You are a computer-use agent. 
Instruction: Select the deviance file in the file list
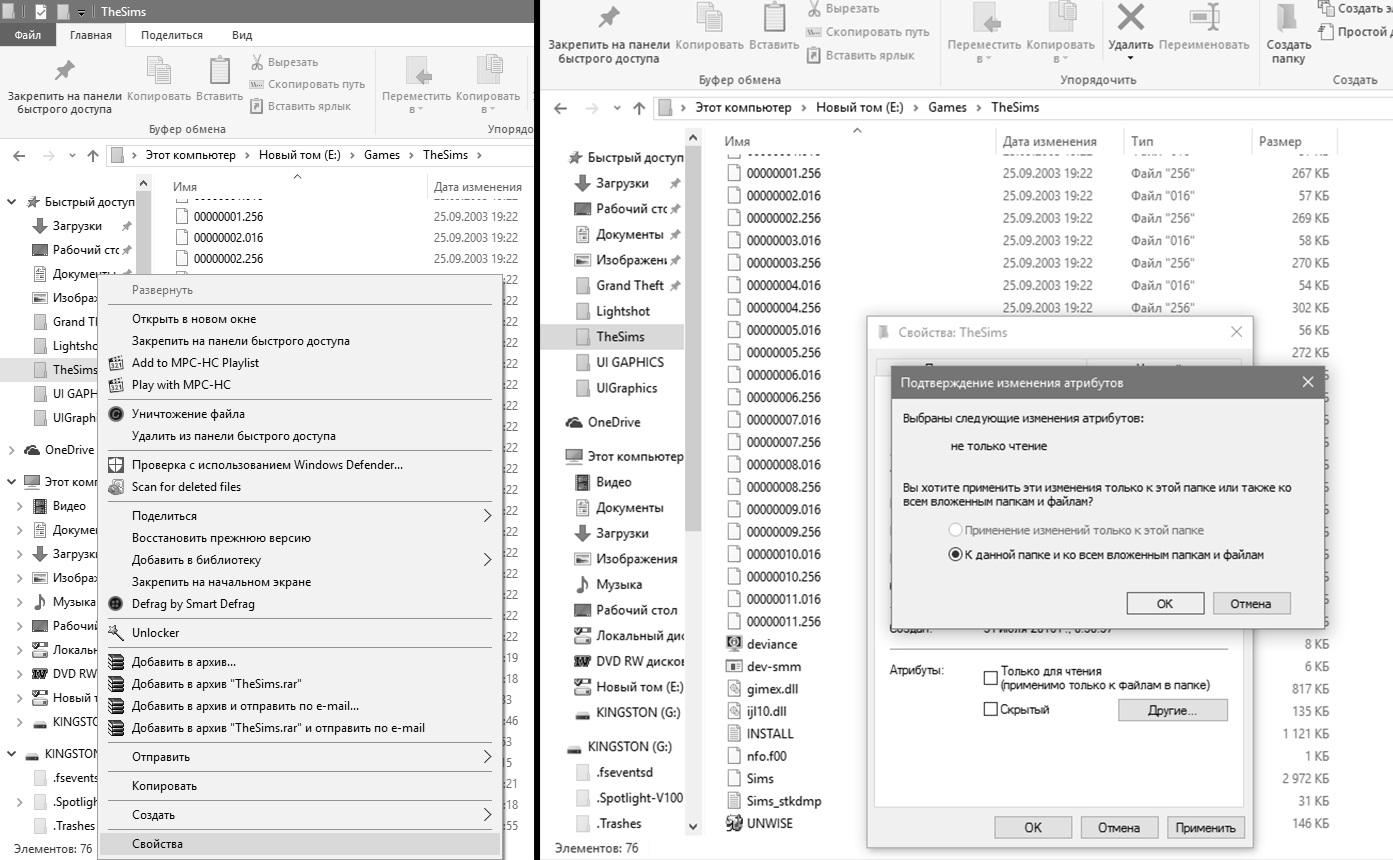click(772, 644)
